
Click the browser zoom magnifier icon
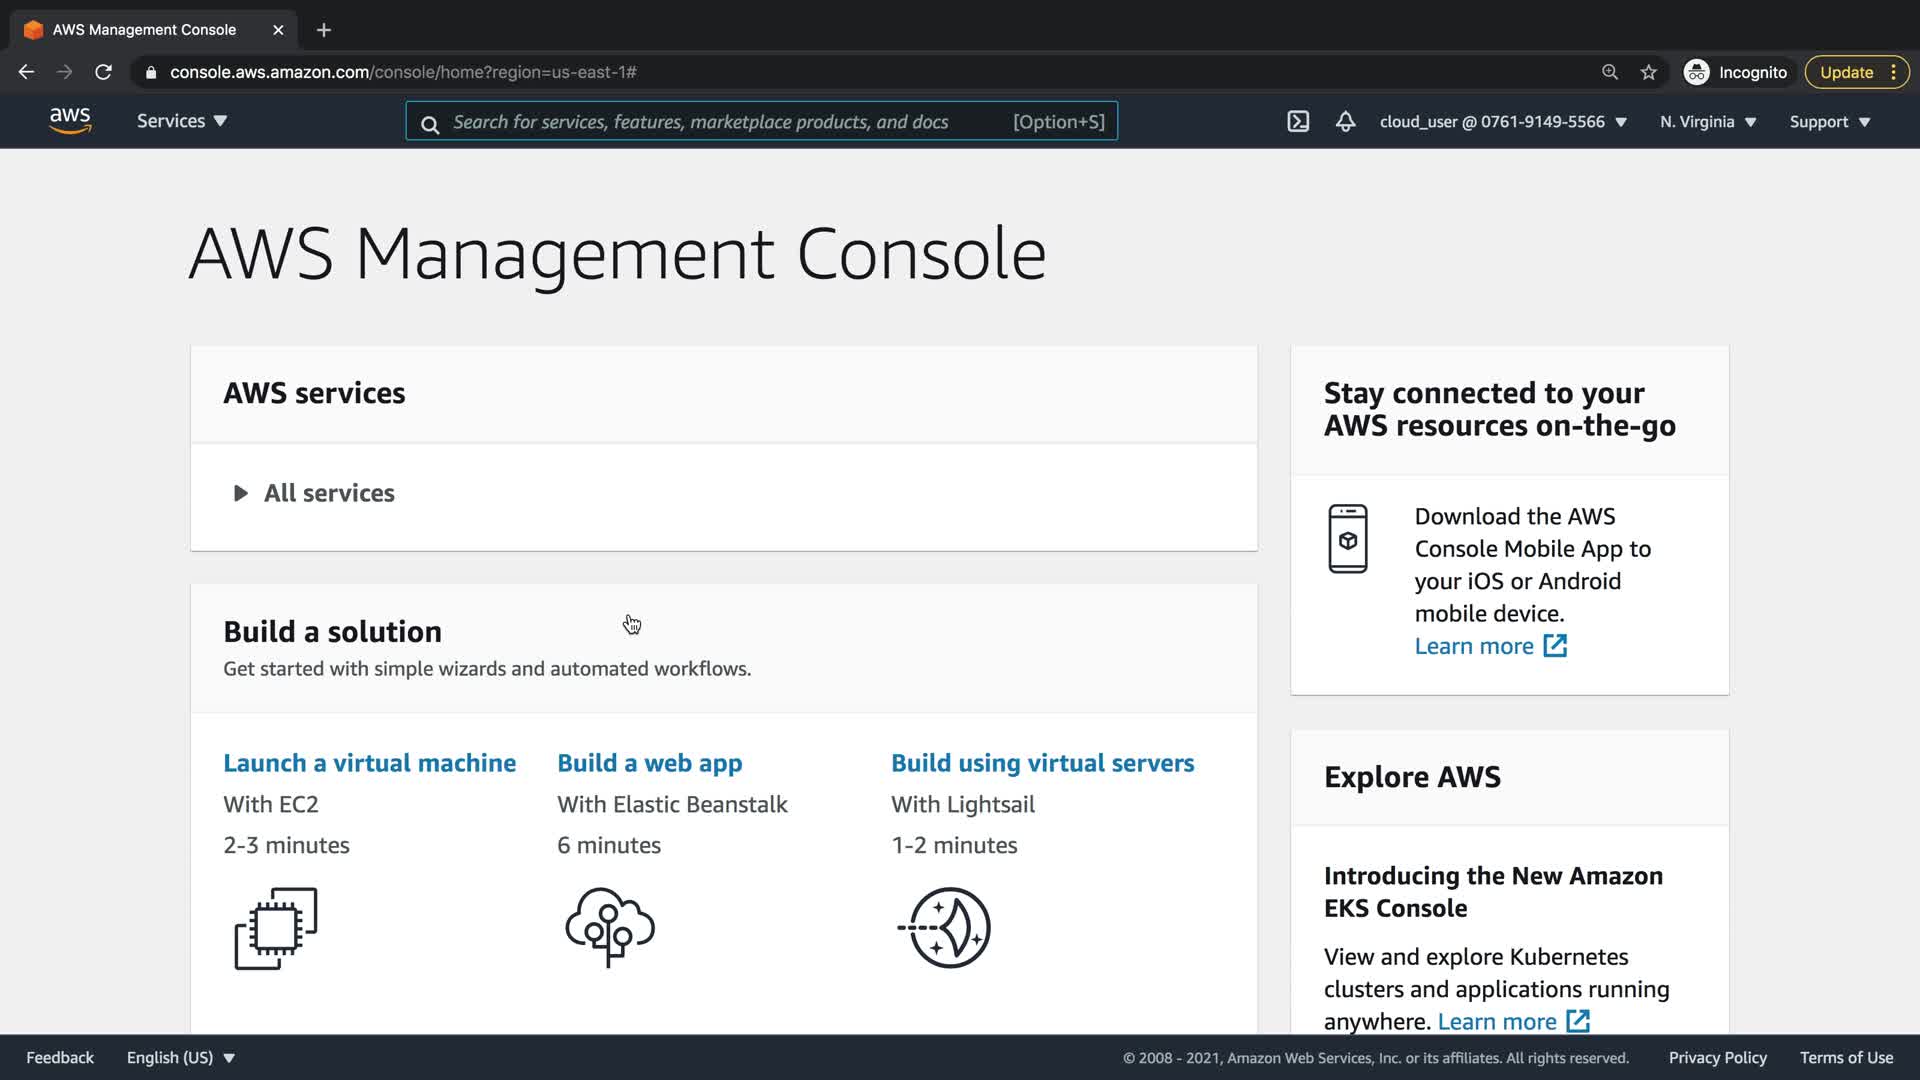click(1610, 72)
